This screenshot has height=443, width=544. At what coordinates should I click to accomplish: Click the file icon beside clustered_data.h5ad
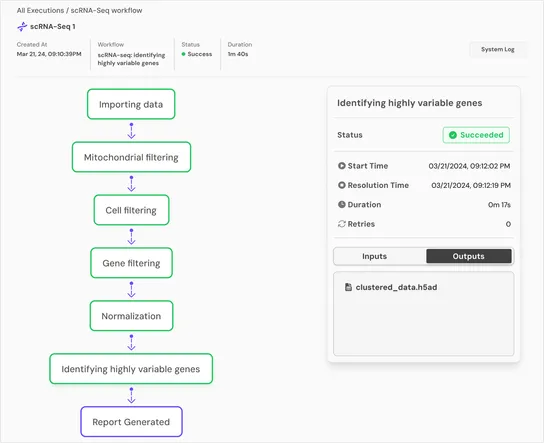[x=348, y=287]
